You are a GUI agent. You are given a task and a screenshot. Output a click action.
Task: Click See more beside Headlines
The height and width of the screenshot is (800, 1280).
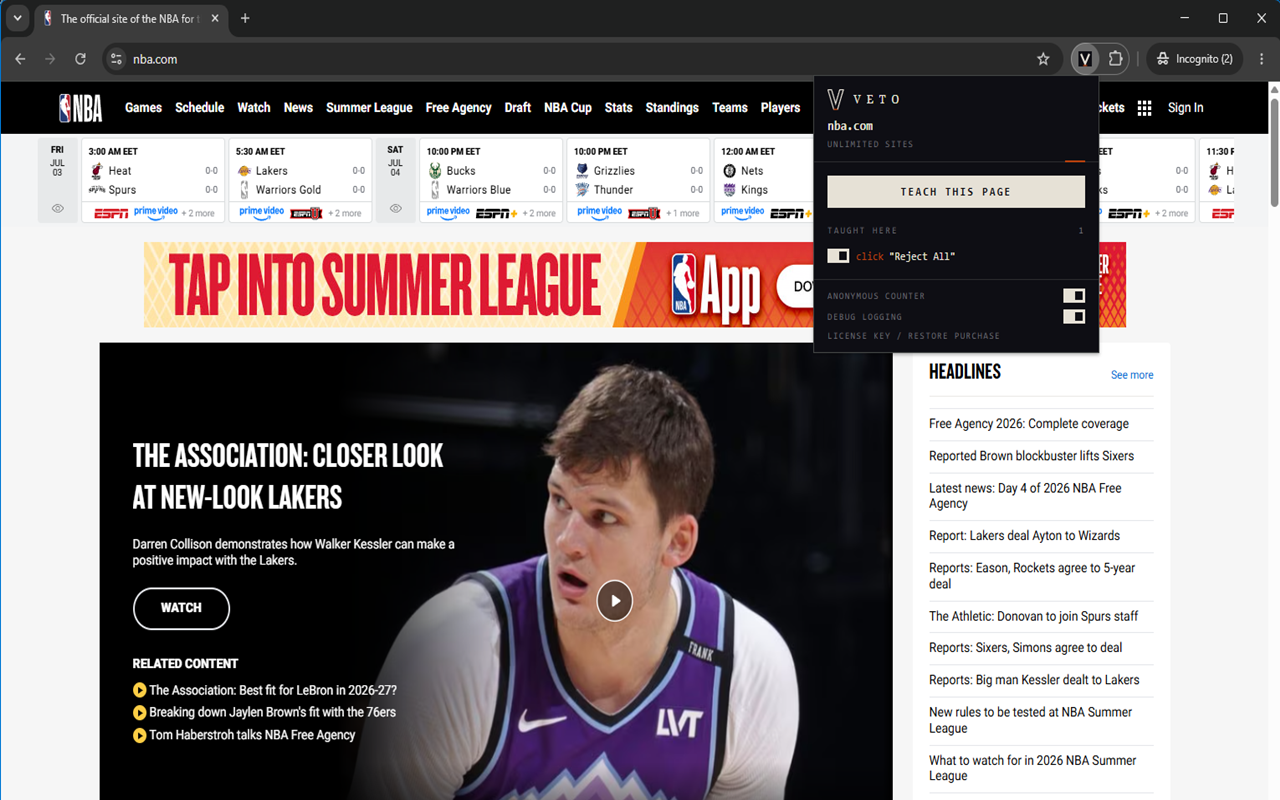click(x=1132, y=375)
